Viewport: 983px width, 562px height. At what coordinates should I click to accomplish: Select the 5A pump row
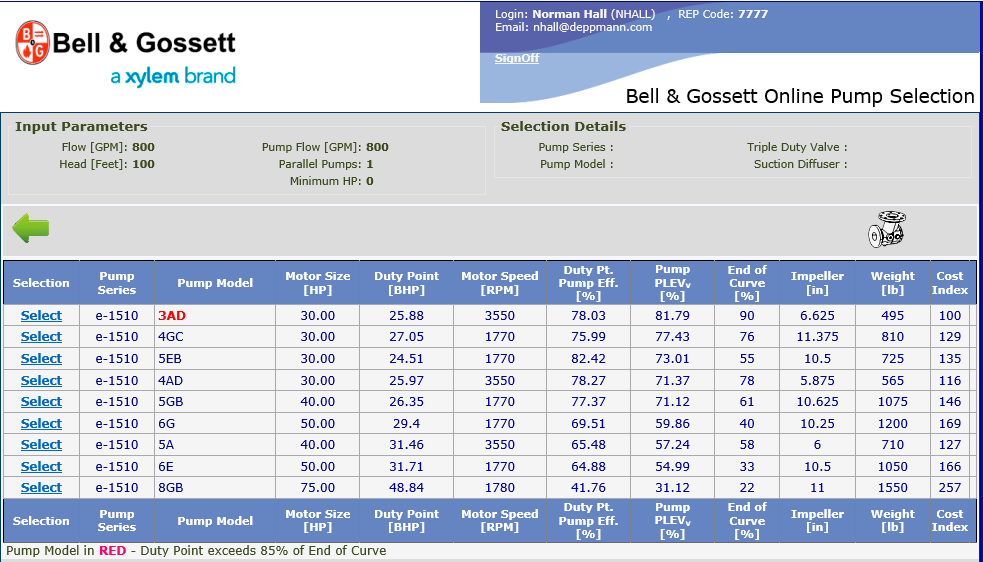[x=41, y=445]
